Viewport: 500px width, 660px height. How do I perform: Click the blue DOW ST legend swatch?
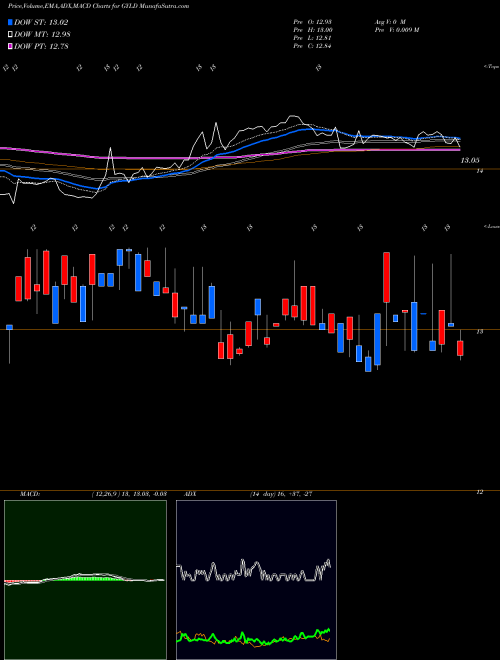[x=11, y=22]
